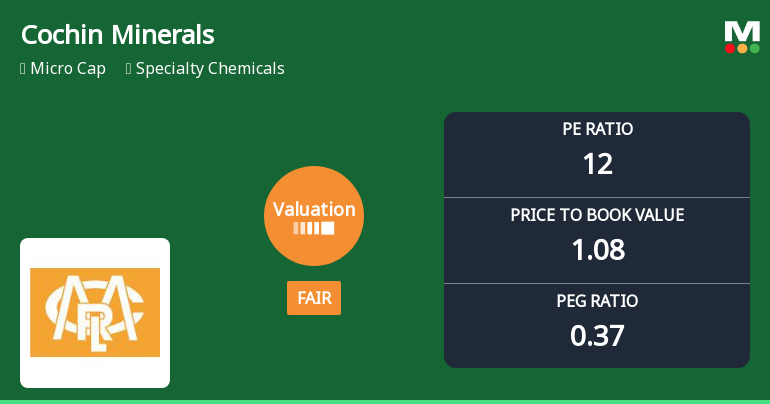Screen dimensions: 770x404
Task: Click the PRICE TO BOOK VALUE heading
Action: pyautogui.click(x=597, y=215)
